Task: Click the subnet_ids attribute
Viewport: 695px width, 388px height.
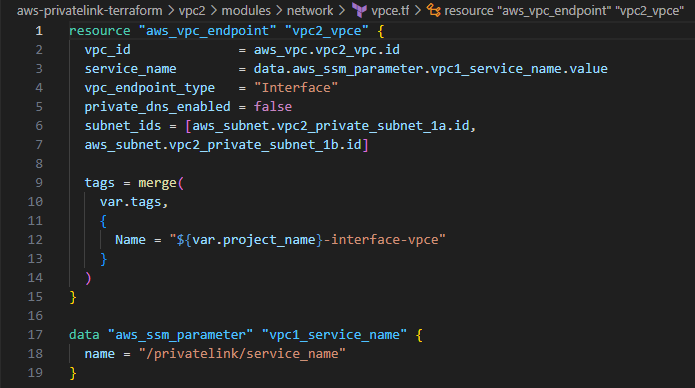Action: [x=123, y=126]
